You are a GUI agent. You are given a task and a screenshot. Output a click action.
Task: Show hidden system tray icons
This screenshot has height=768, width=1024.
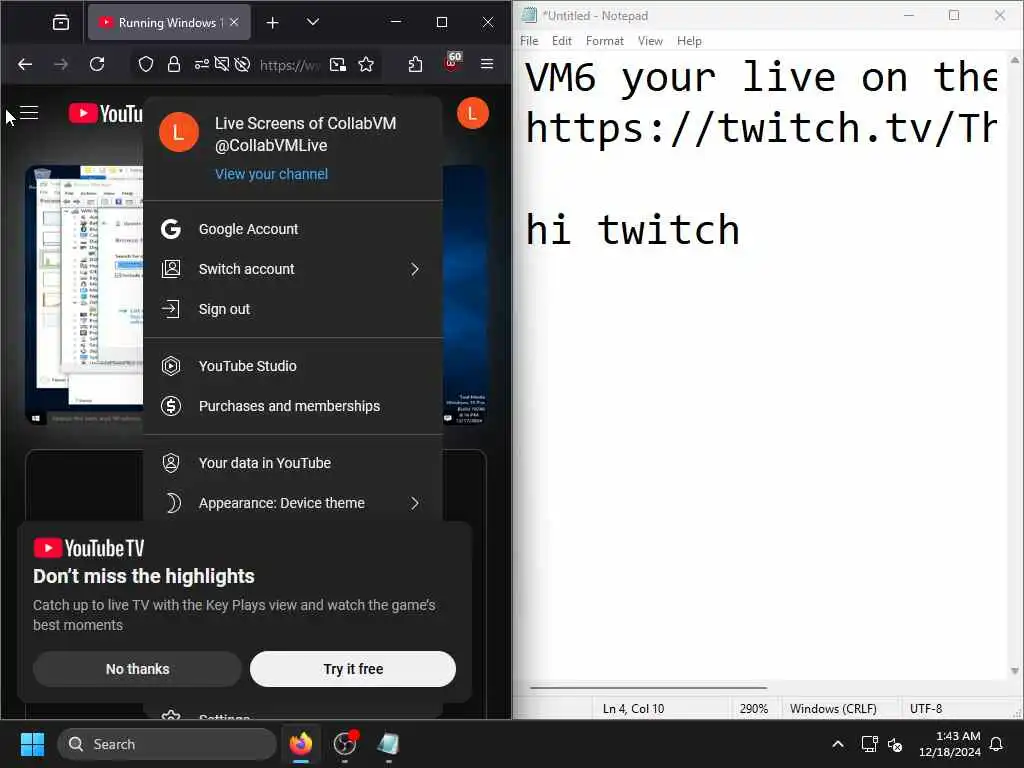(838, 744)
